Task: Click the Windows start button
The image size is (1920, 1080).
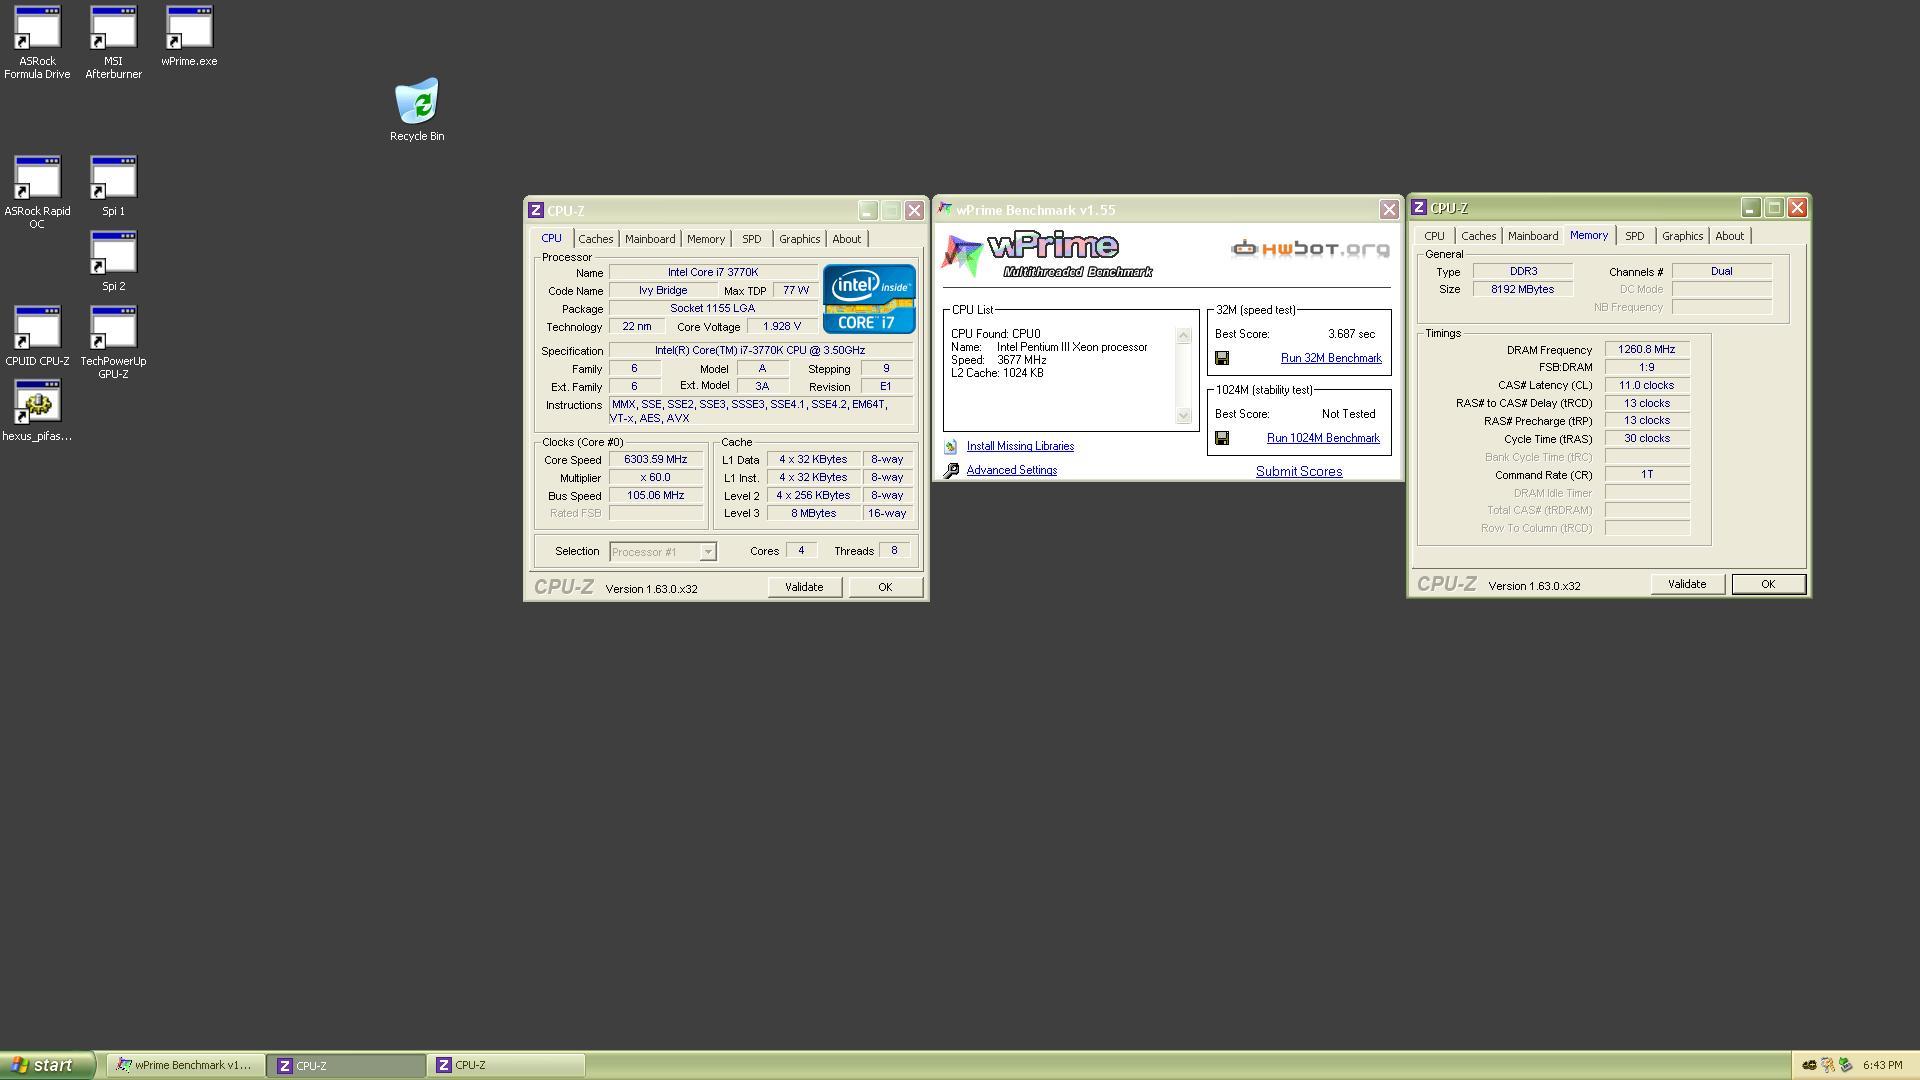Action: [x=47, y=1065]
